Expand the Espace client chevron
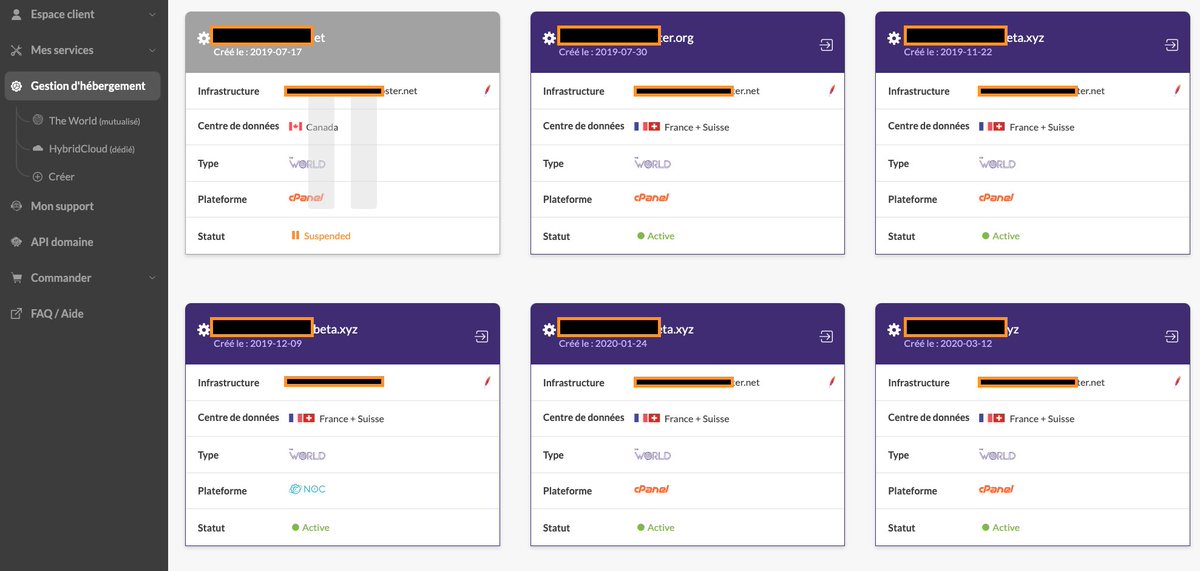This screenshot has width=1200, height=571. [151, 15]
